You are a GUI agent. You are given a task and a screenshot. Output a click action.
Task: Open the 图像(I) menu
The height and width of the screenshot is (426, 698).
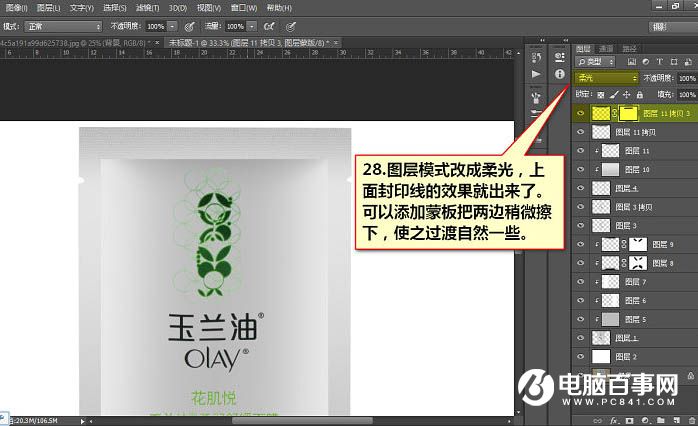16,8
